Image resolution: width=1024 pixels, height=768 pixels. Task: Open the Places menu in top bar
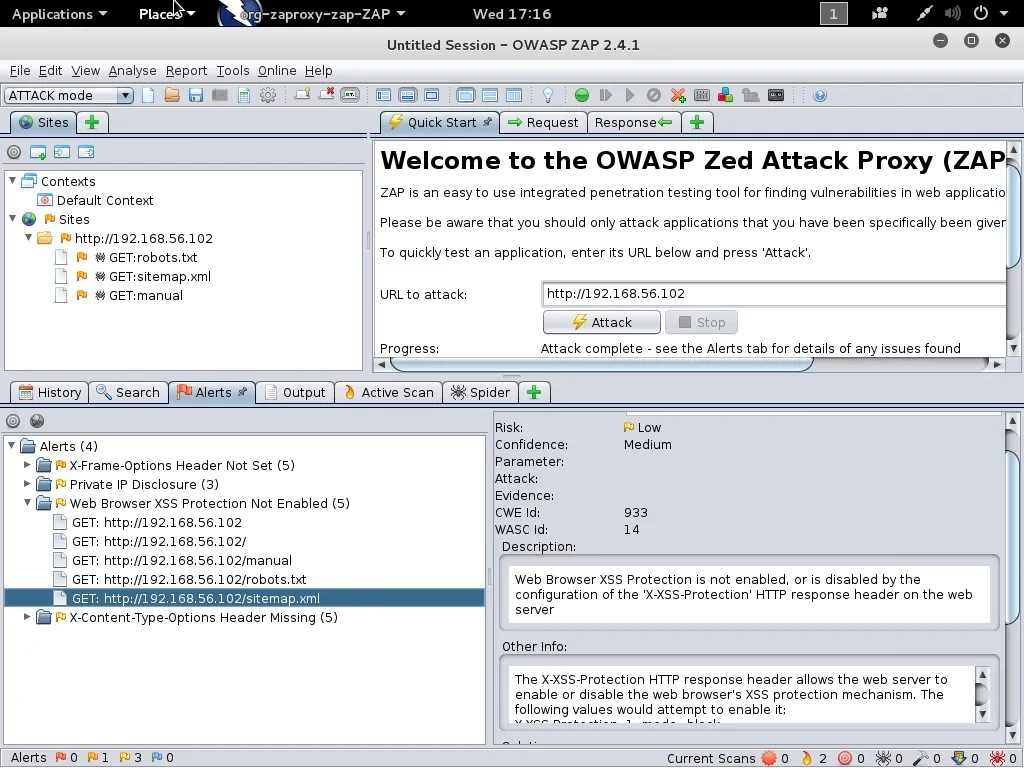click(x=167, y=14)
